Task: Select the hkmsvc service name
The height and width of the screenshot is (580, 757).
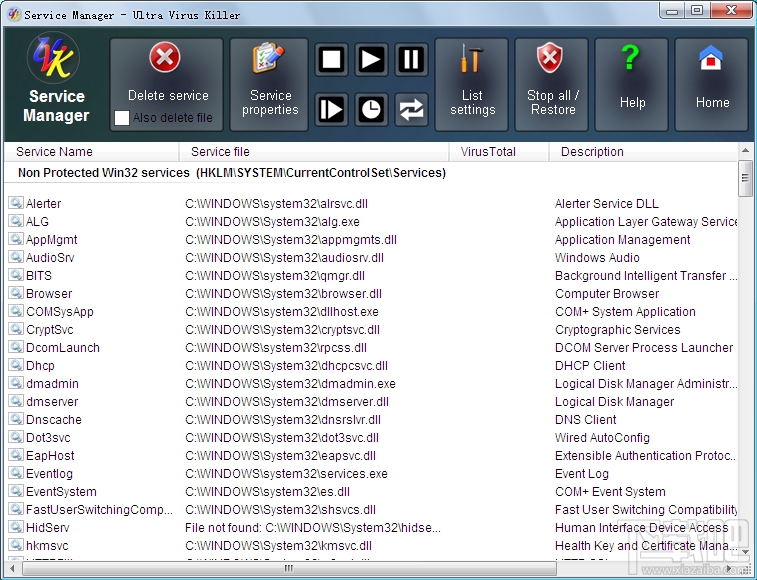Action: [47, 546]
